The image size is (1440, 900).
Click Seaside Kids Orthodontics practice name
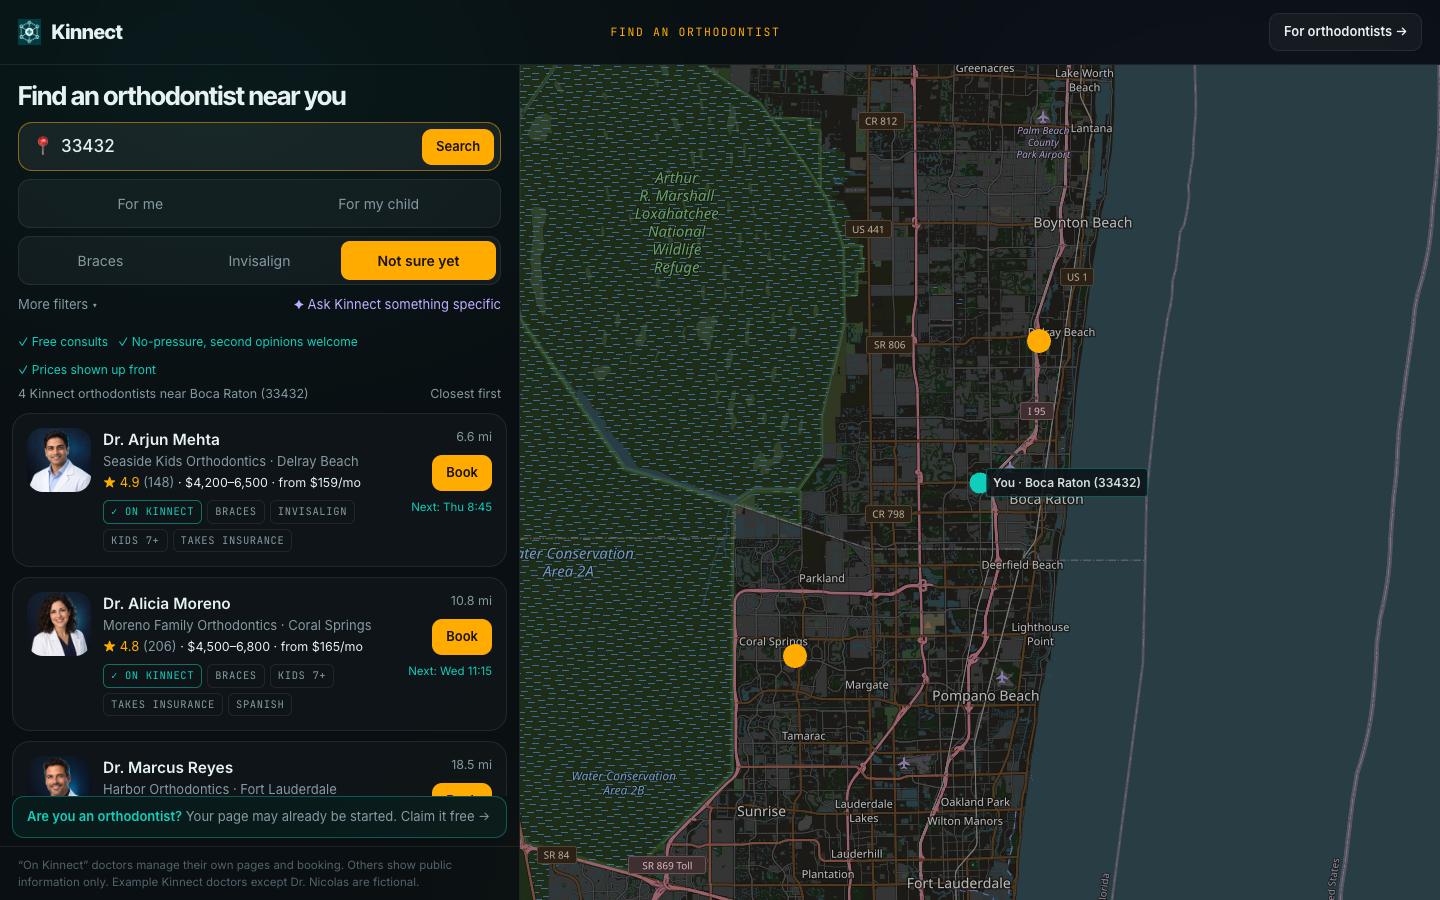coord(184,461)
